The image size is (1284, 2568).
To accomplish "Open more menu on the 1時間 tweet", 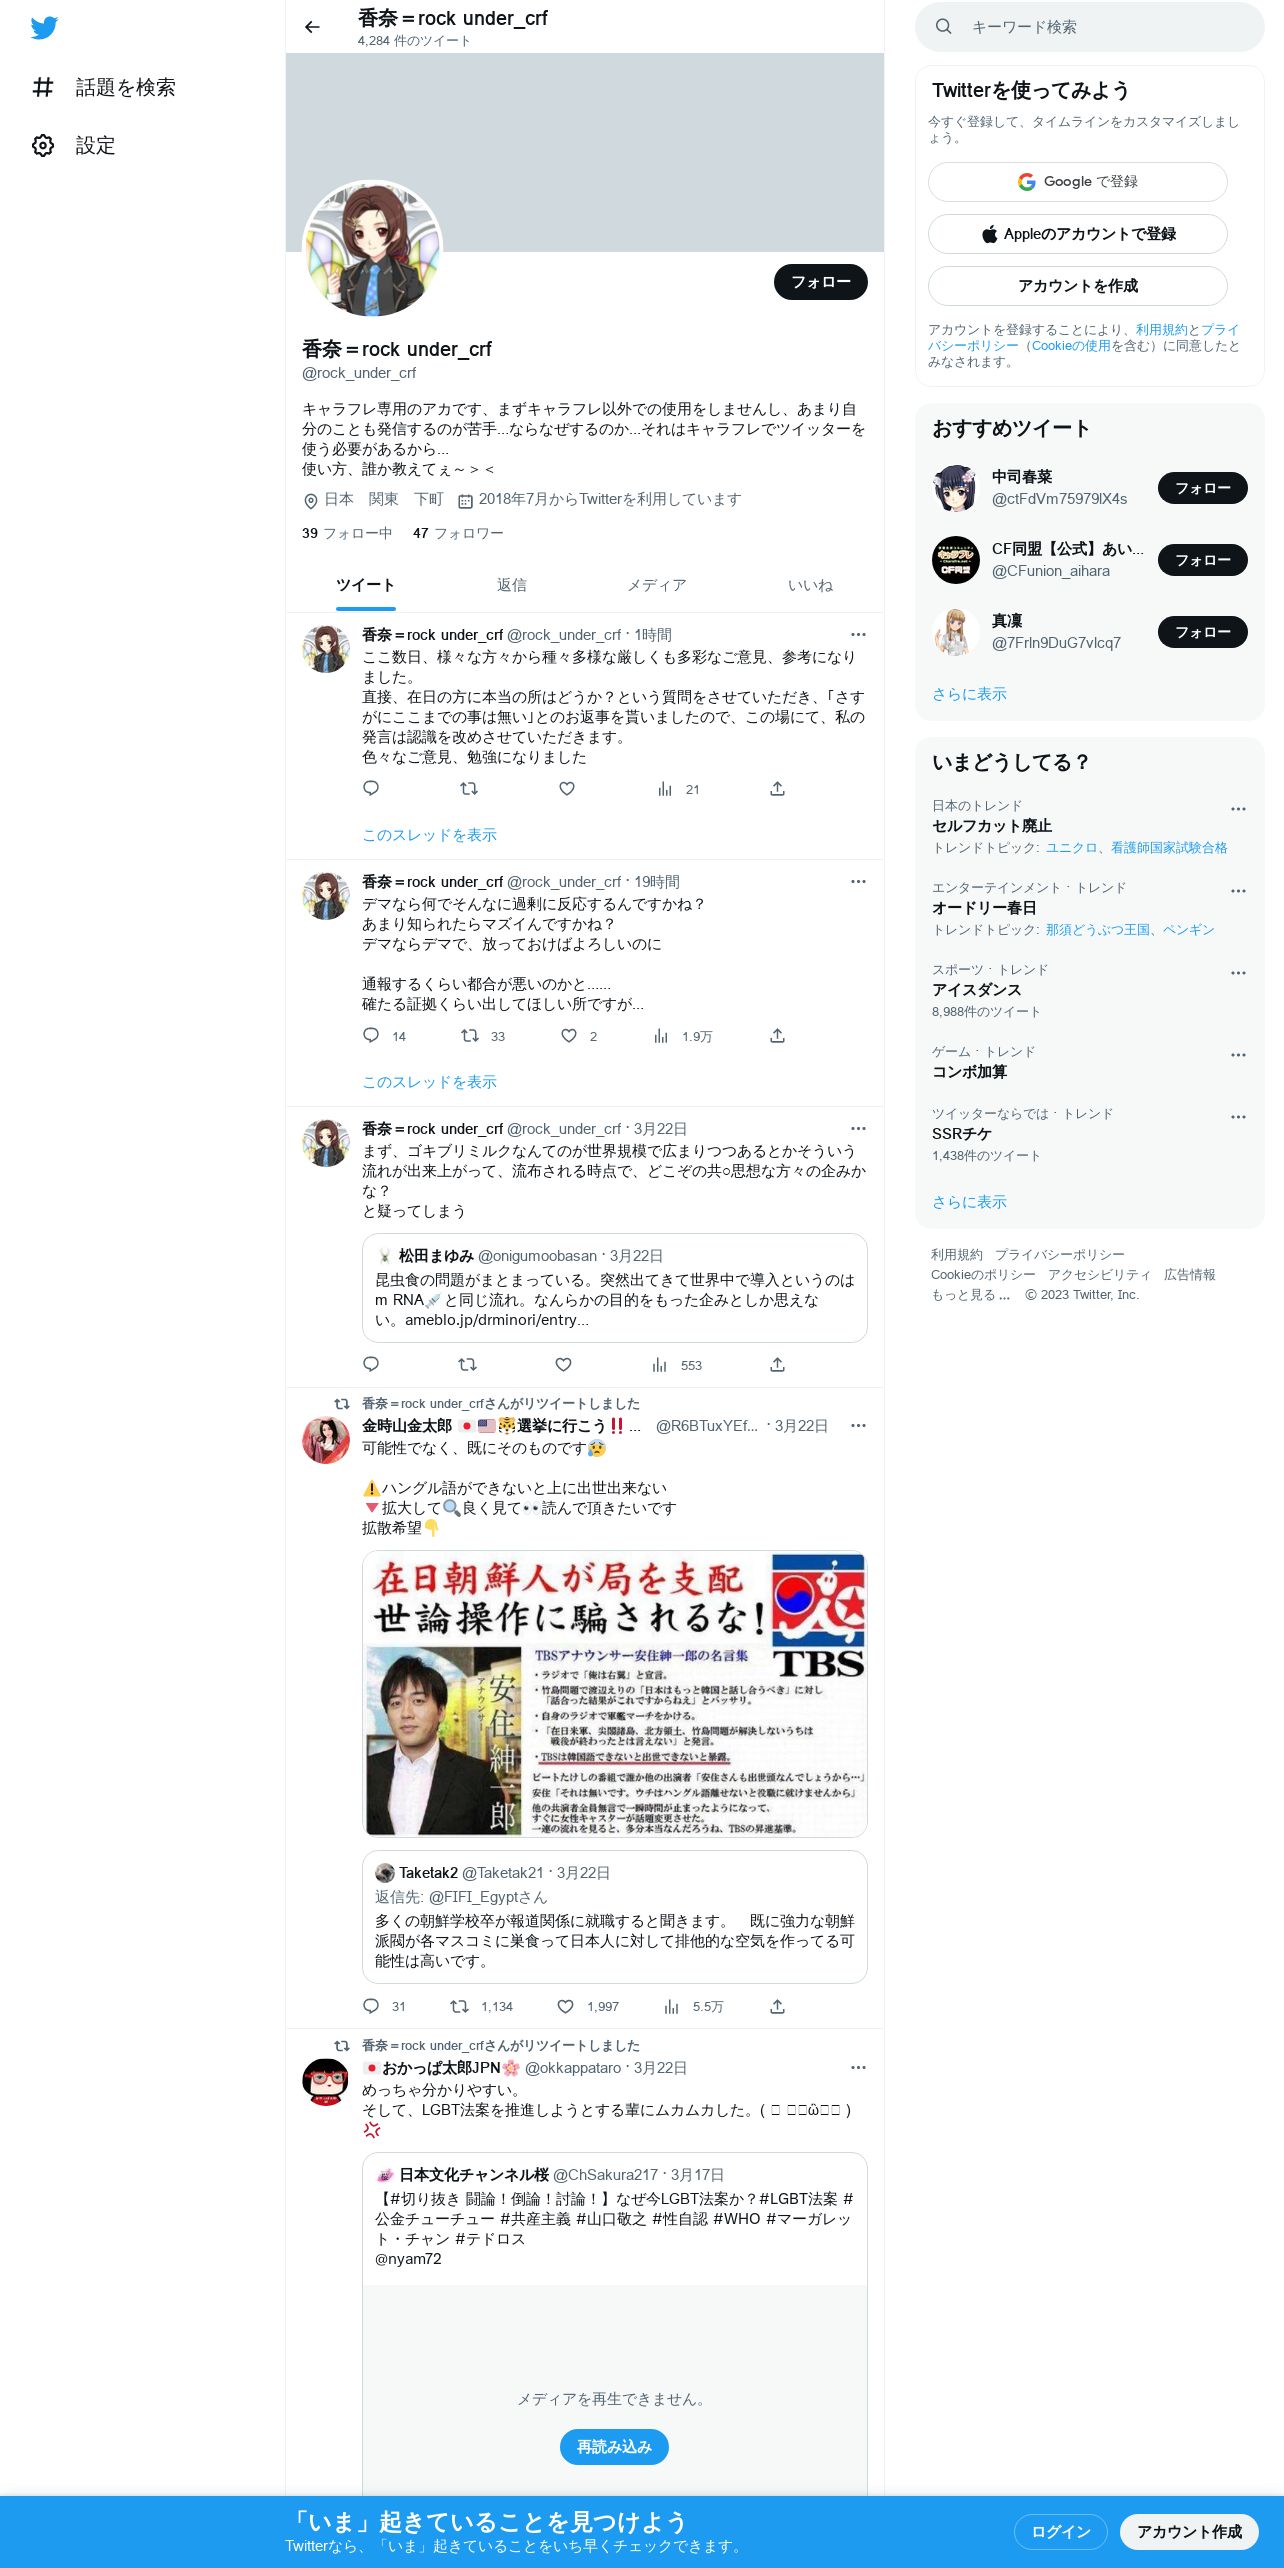I will (858, 634).
